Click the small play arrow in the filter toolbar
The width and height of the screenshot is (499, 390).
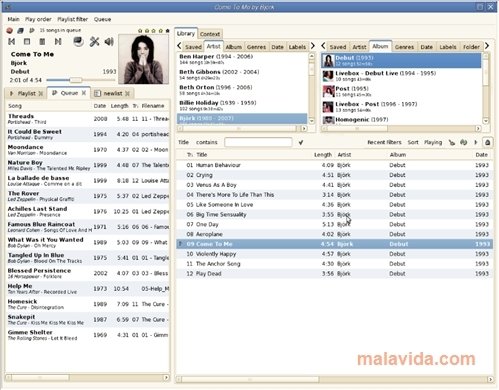point(476,142)
